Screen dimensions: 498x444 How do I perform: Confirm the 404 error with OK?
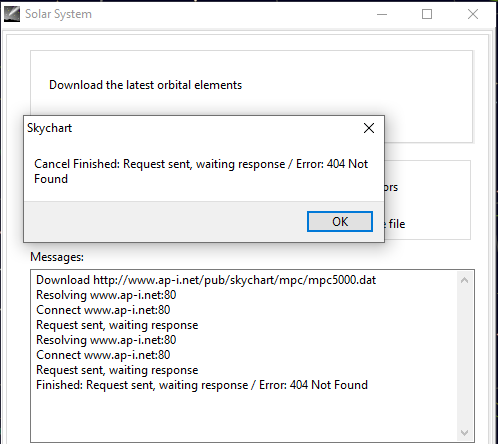click(340, 221)
